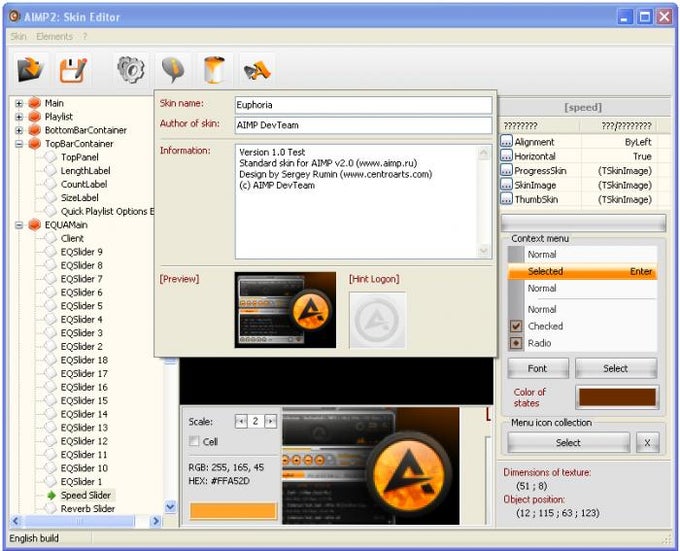Click the Radio item's bullet in context menu
680x551 pixels.
pos(516,343)
